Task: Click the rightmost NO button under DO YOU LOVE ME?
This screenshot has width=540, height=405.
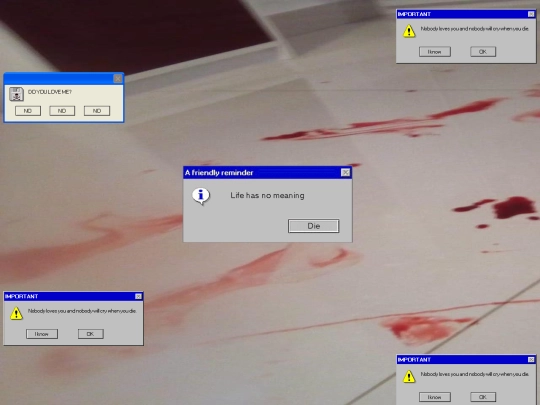Action: 97,111
